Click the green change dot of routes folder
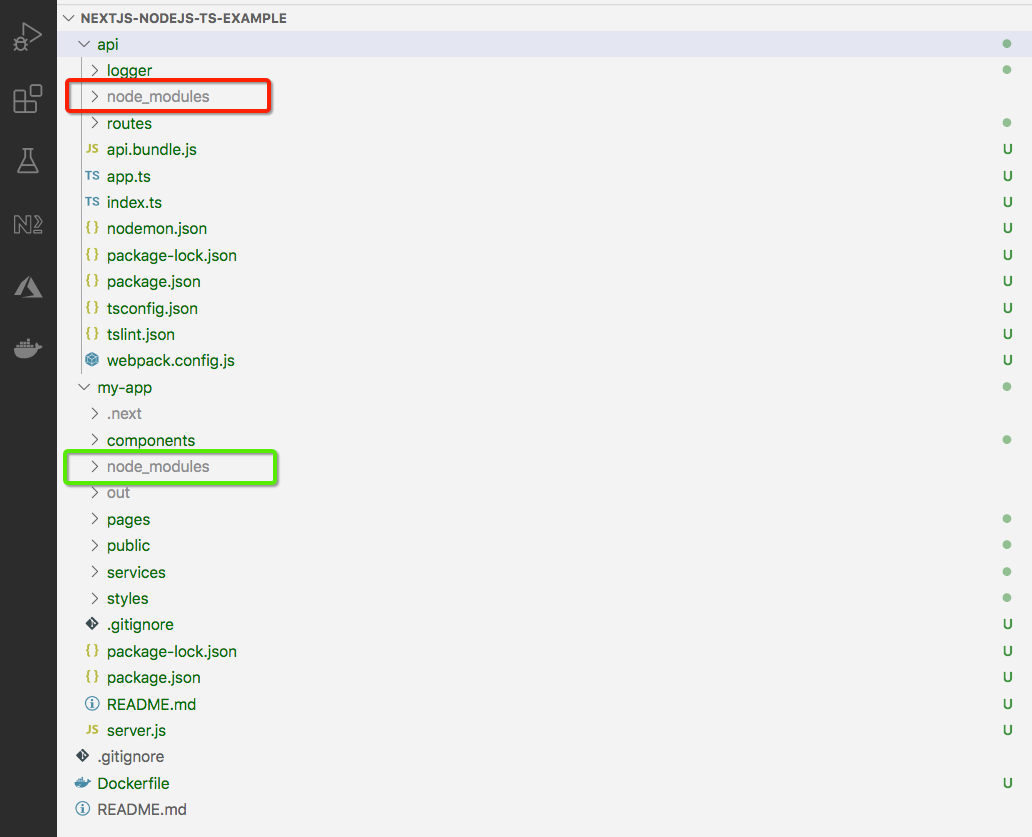Viewport: 1032px width, 837px height. point(1006,122)
